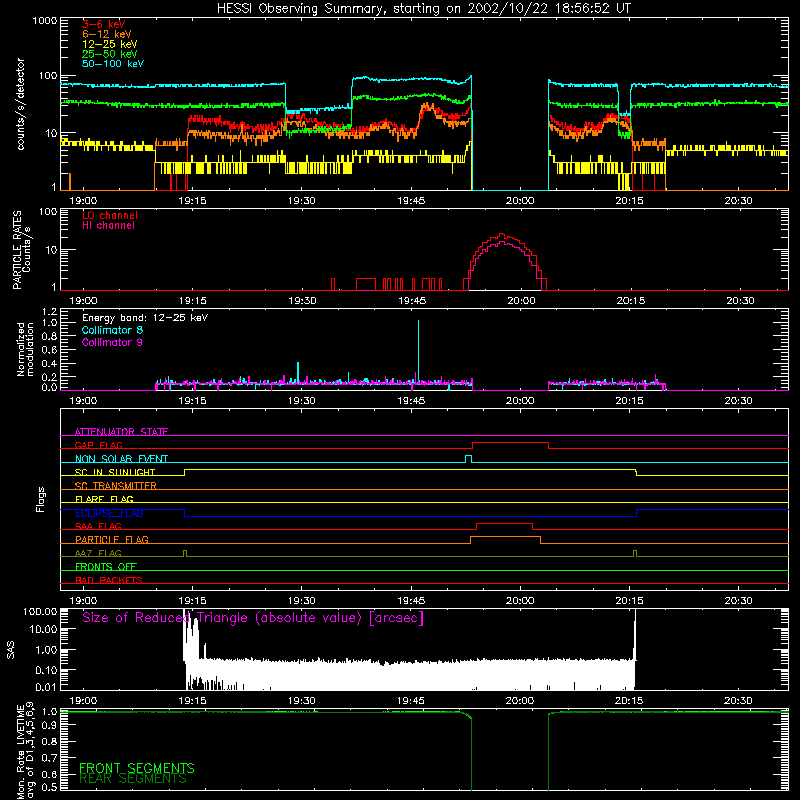800x800 pixels.
Task: Click the FLARE_FLAG label
Action: pyautogui.click(x=104, y=499)
